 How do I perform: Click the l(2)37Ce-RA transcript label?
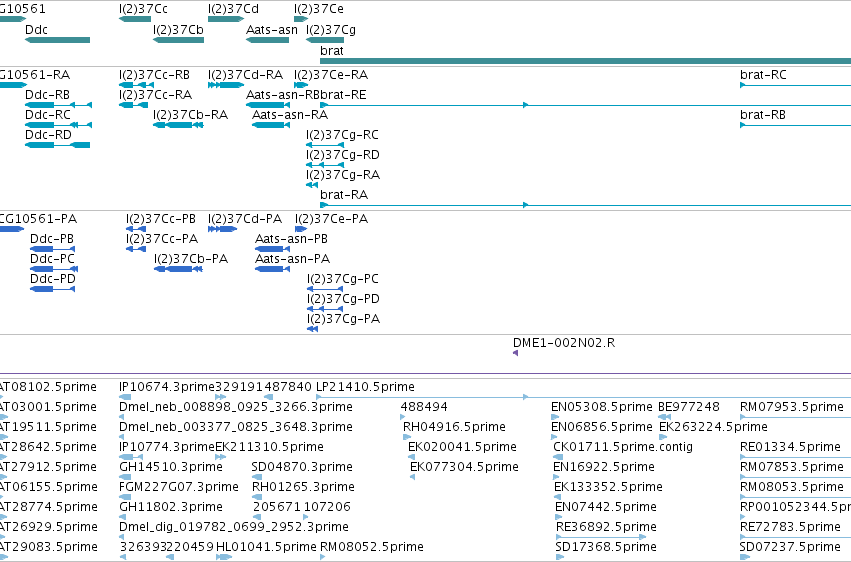pos(331,75)
